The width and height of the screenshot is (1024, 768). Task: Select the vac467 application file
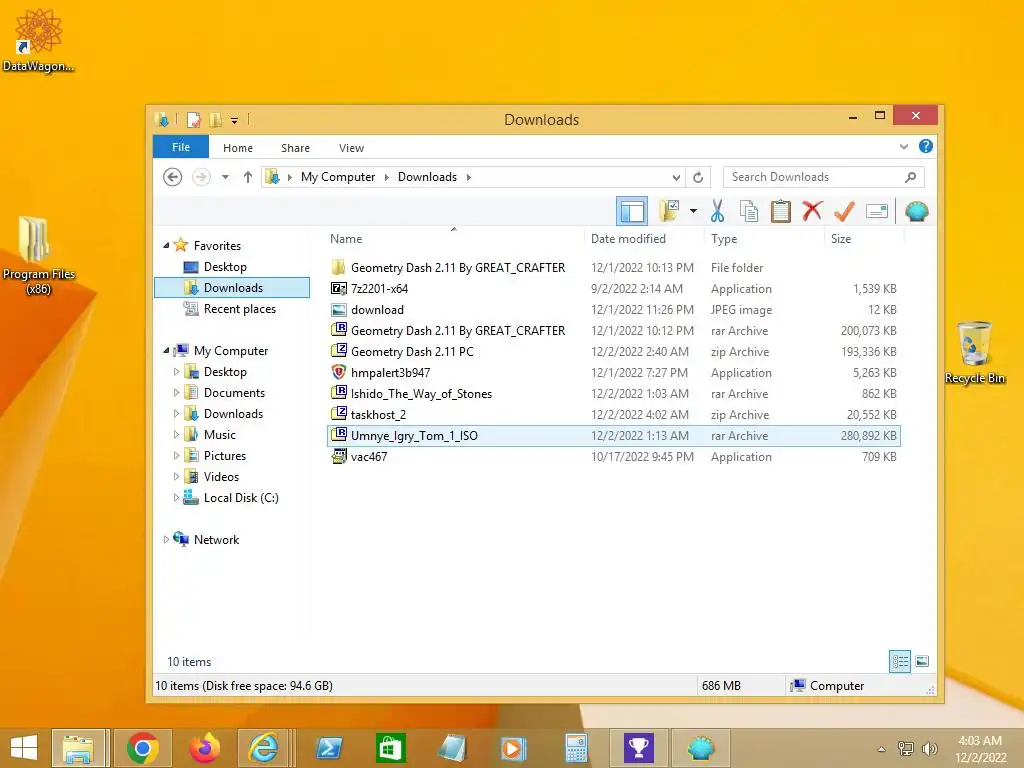(614, 456)
